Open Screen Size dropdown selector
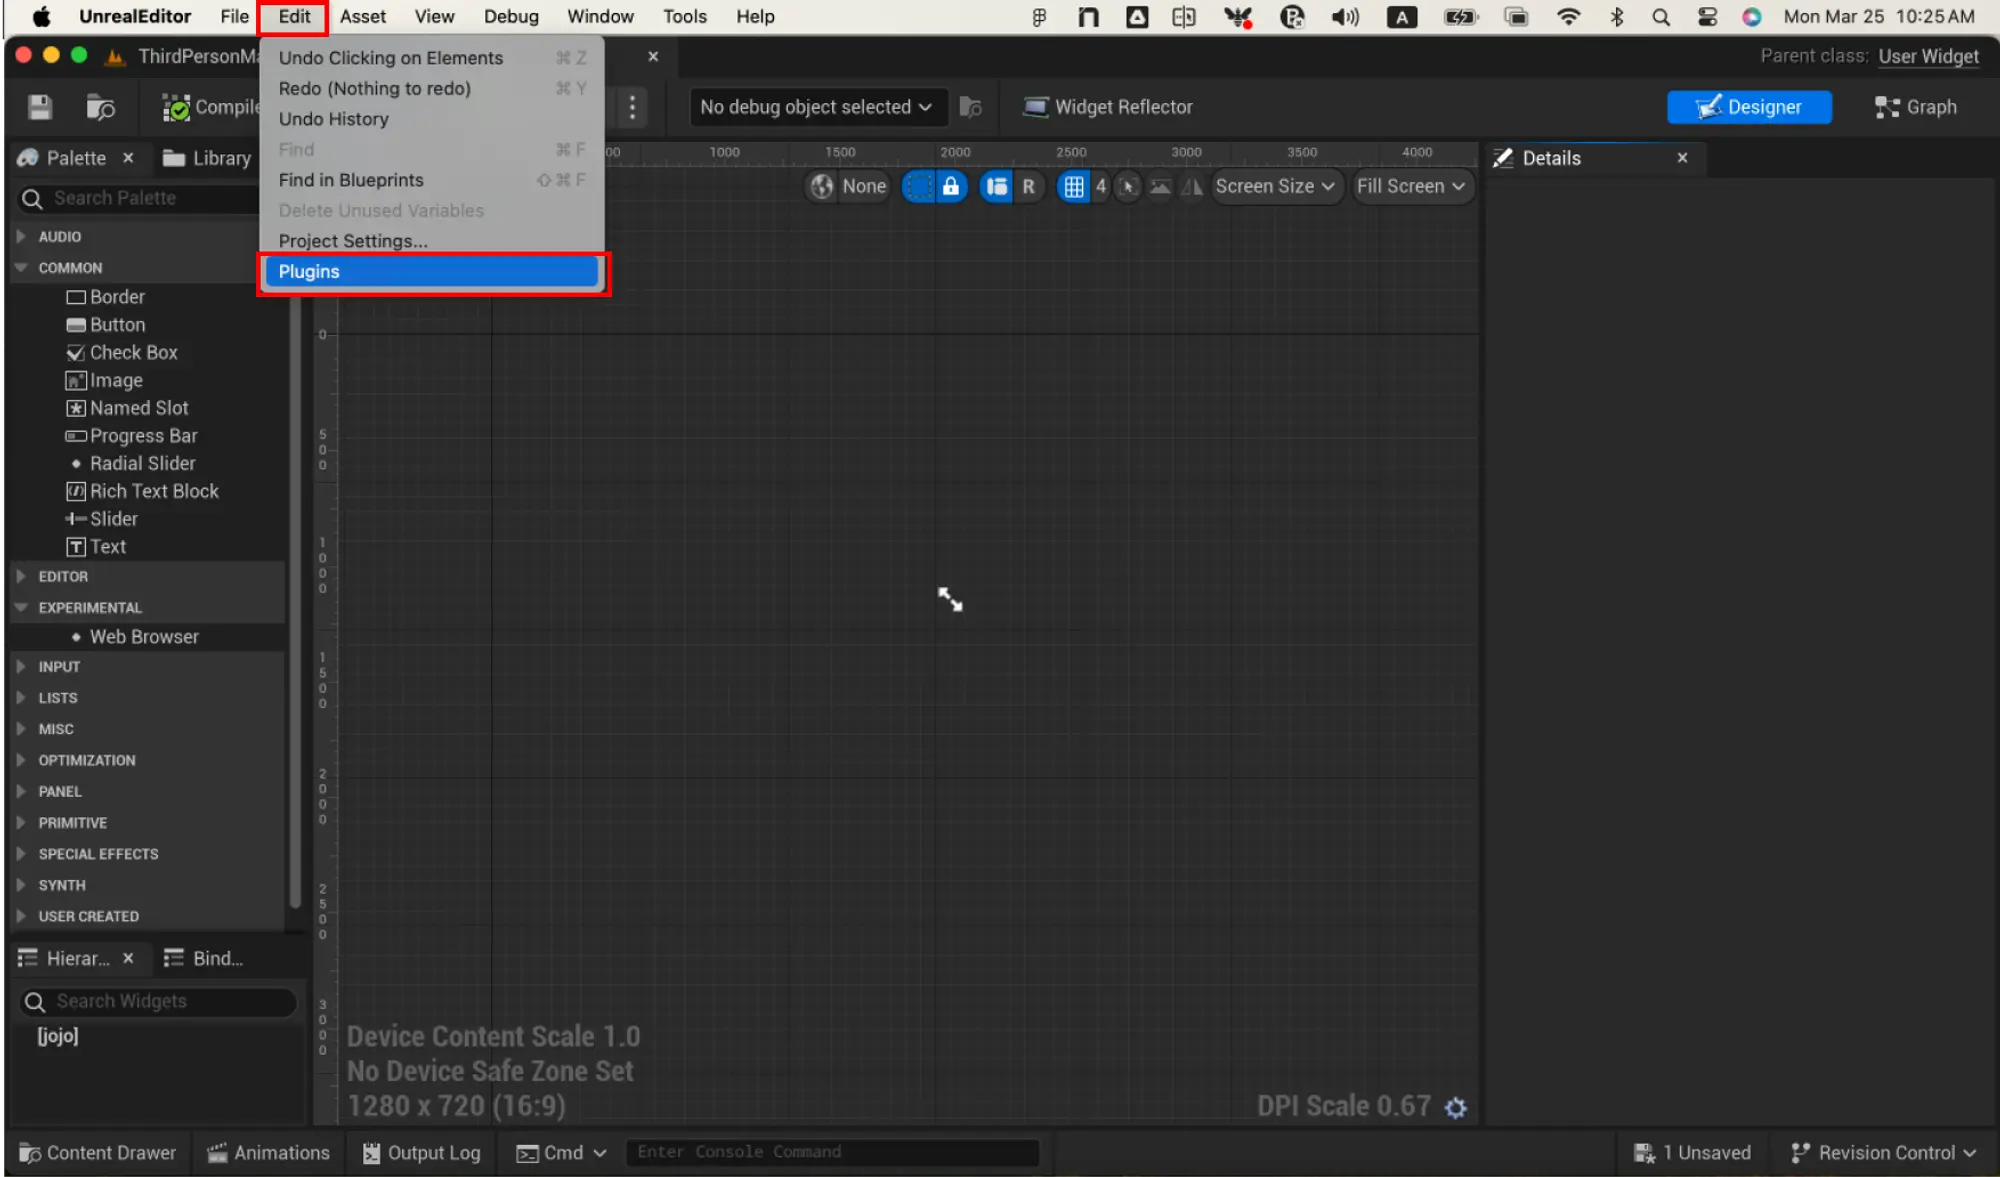This screenshot has height=1177, width=2000. click(1272, 186)
